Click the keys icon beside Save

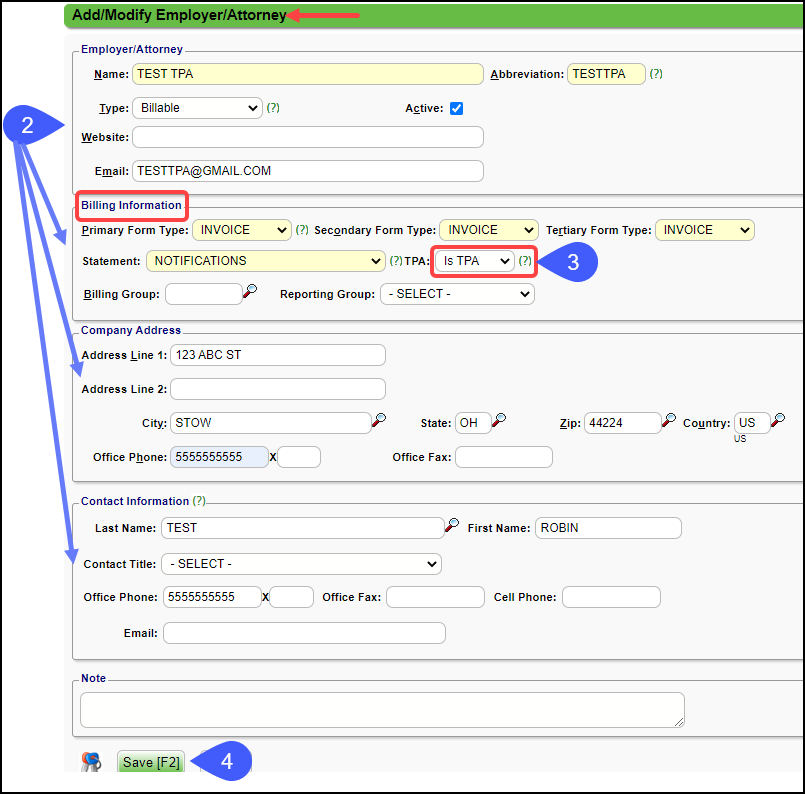(x=91, y=761)
